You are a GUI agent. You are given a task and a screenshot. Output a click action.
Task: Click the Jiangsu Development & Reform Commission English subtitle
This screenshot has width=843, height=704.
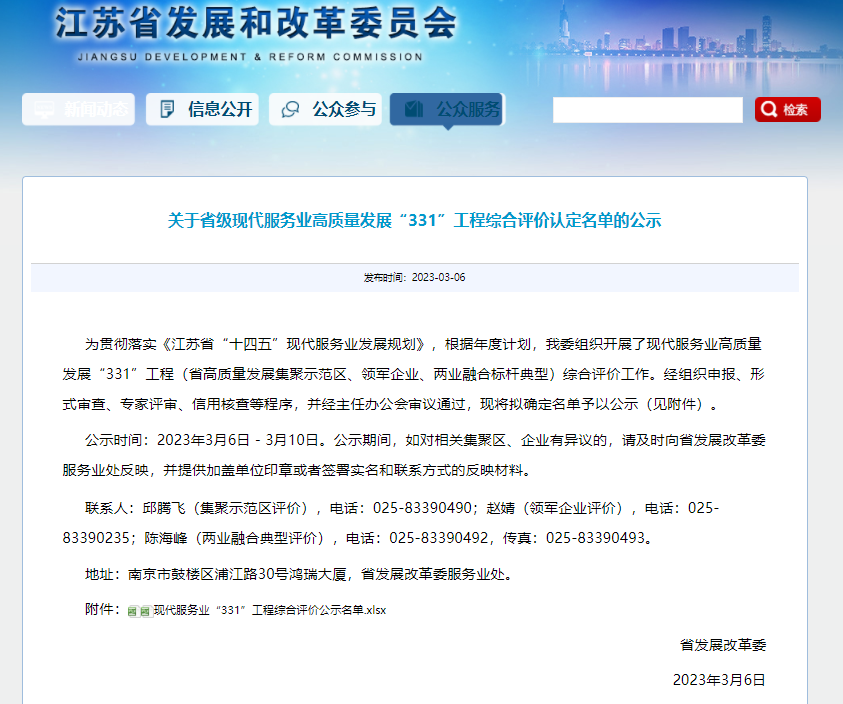pos(249,57)
